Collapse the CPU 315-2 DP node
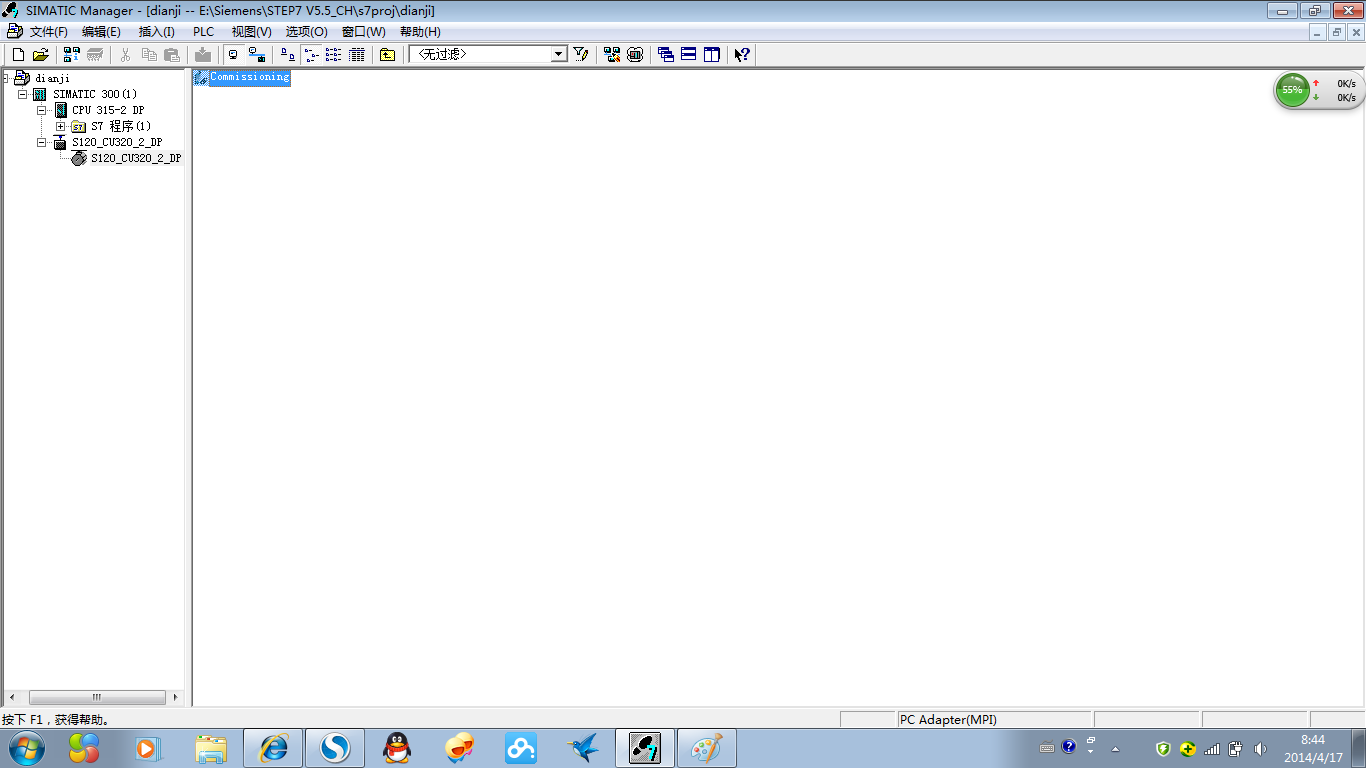The width and height of the screenshot is (1366, 768). pyautogui.click(x=42, y=110)
